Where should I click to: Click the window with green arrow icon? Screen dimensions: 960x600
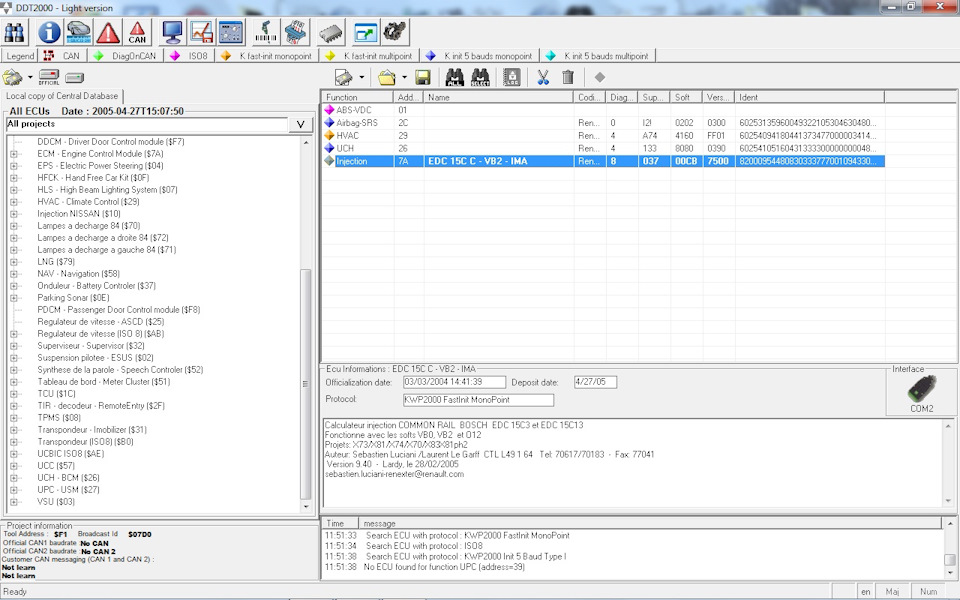(x=365, y=32)
